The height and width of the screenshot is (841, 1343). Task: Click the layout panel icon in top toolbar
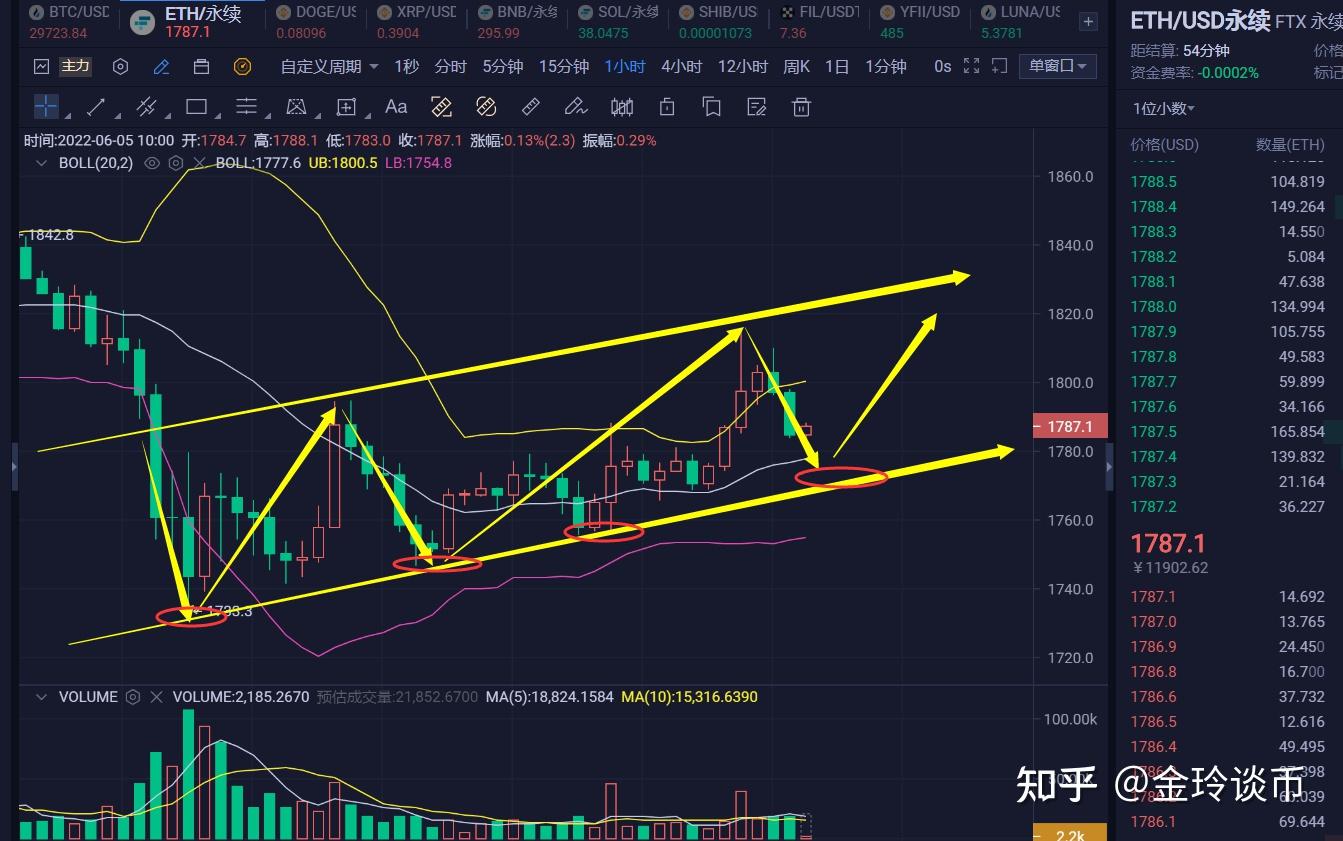pyautogui.click(x=201, y=67)
